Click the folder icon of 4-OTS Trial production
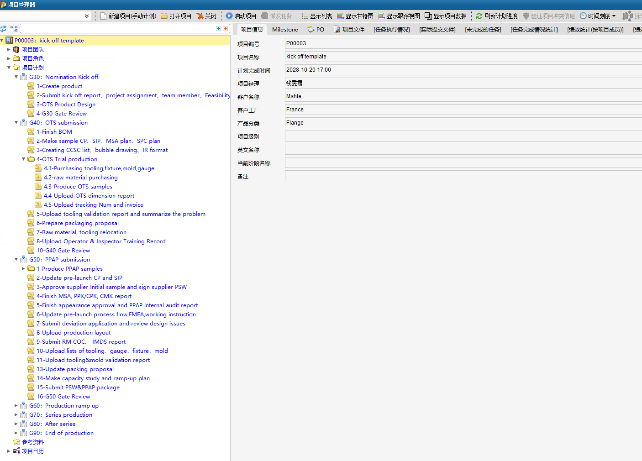Image resolution: width=642 pixels, height=461 pixels. click(31, 158)
